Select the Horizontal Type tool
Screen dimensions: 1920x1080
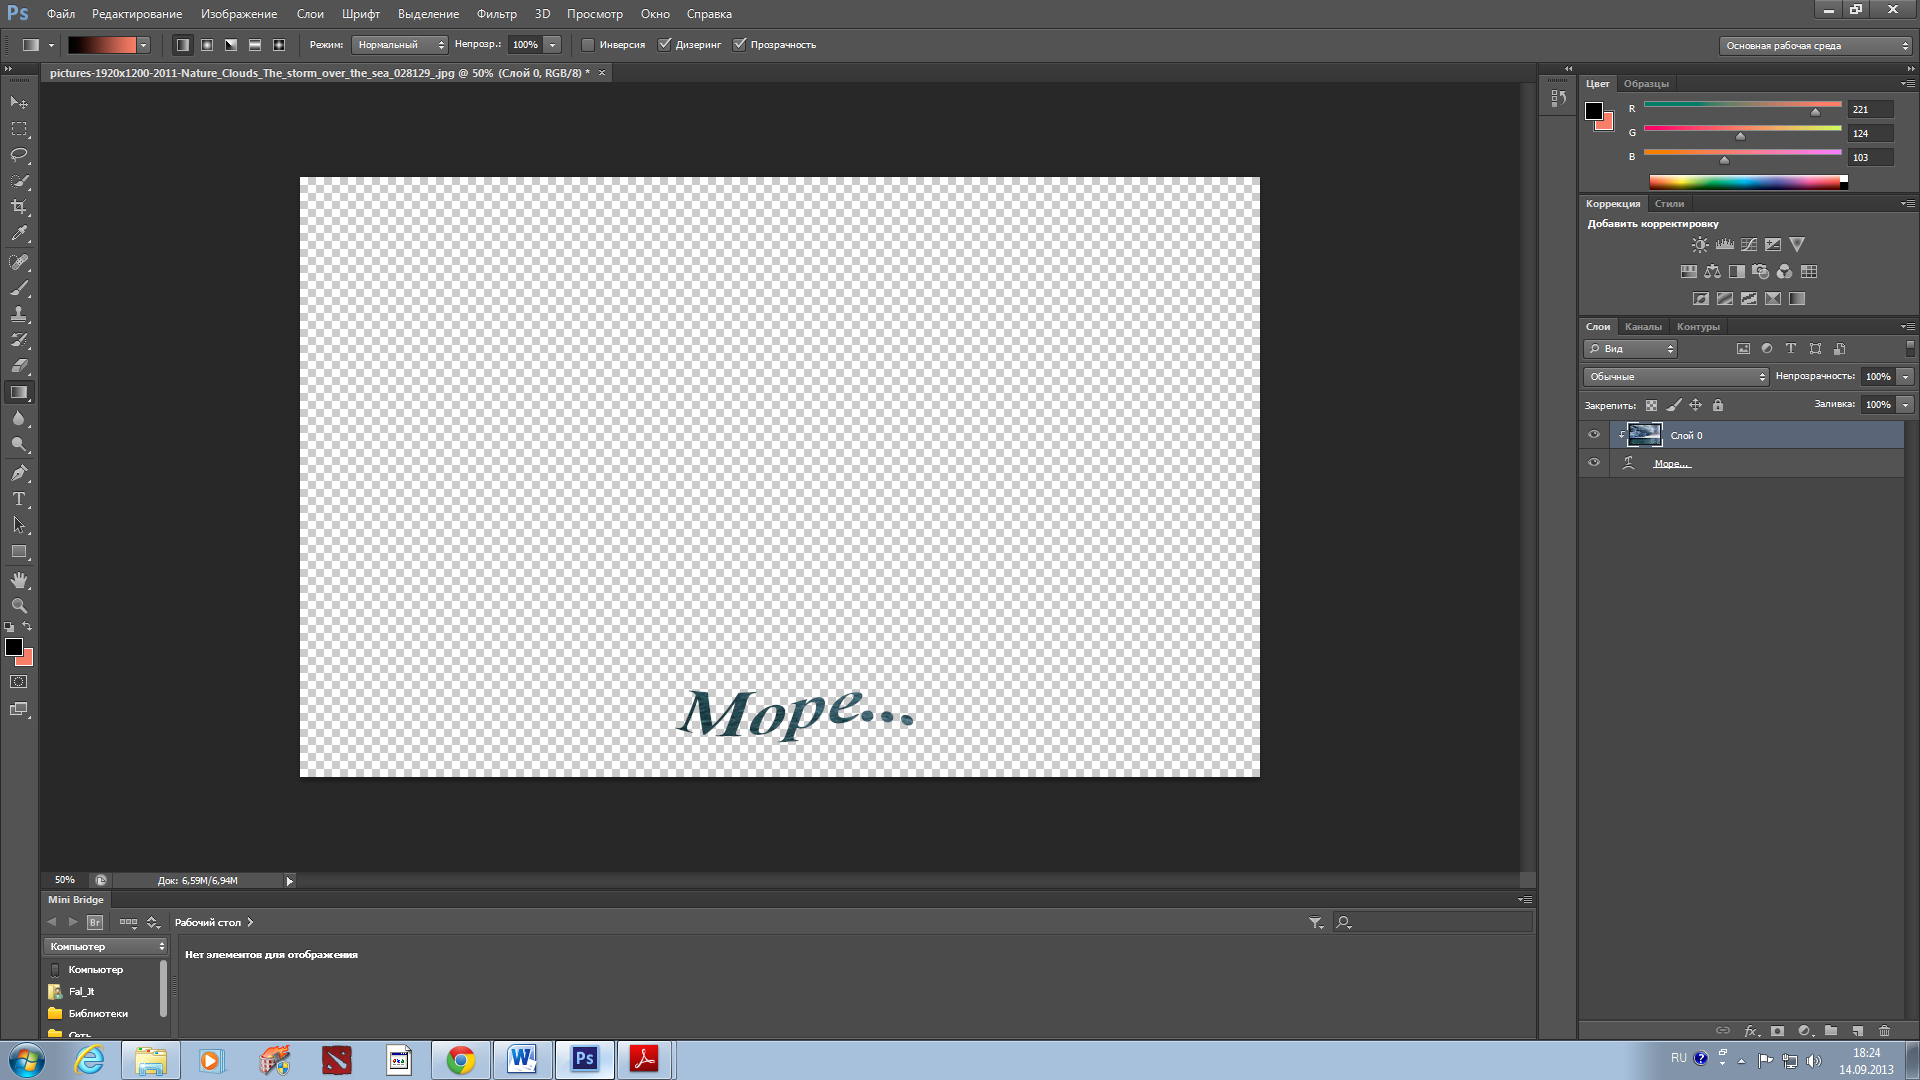coord(19,499)
